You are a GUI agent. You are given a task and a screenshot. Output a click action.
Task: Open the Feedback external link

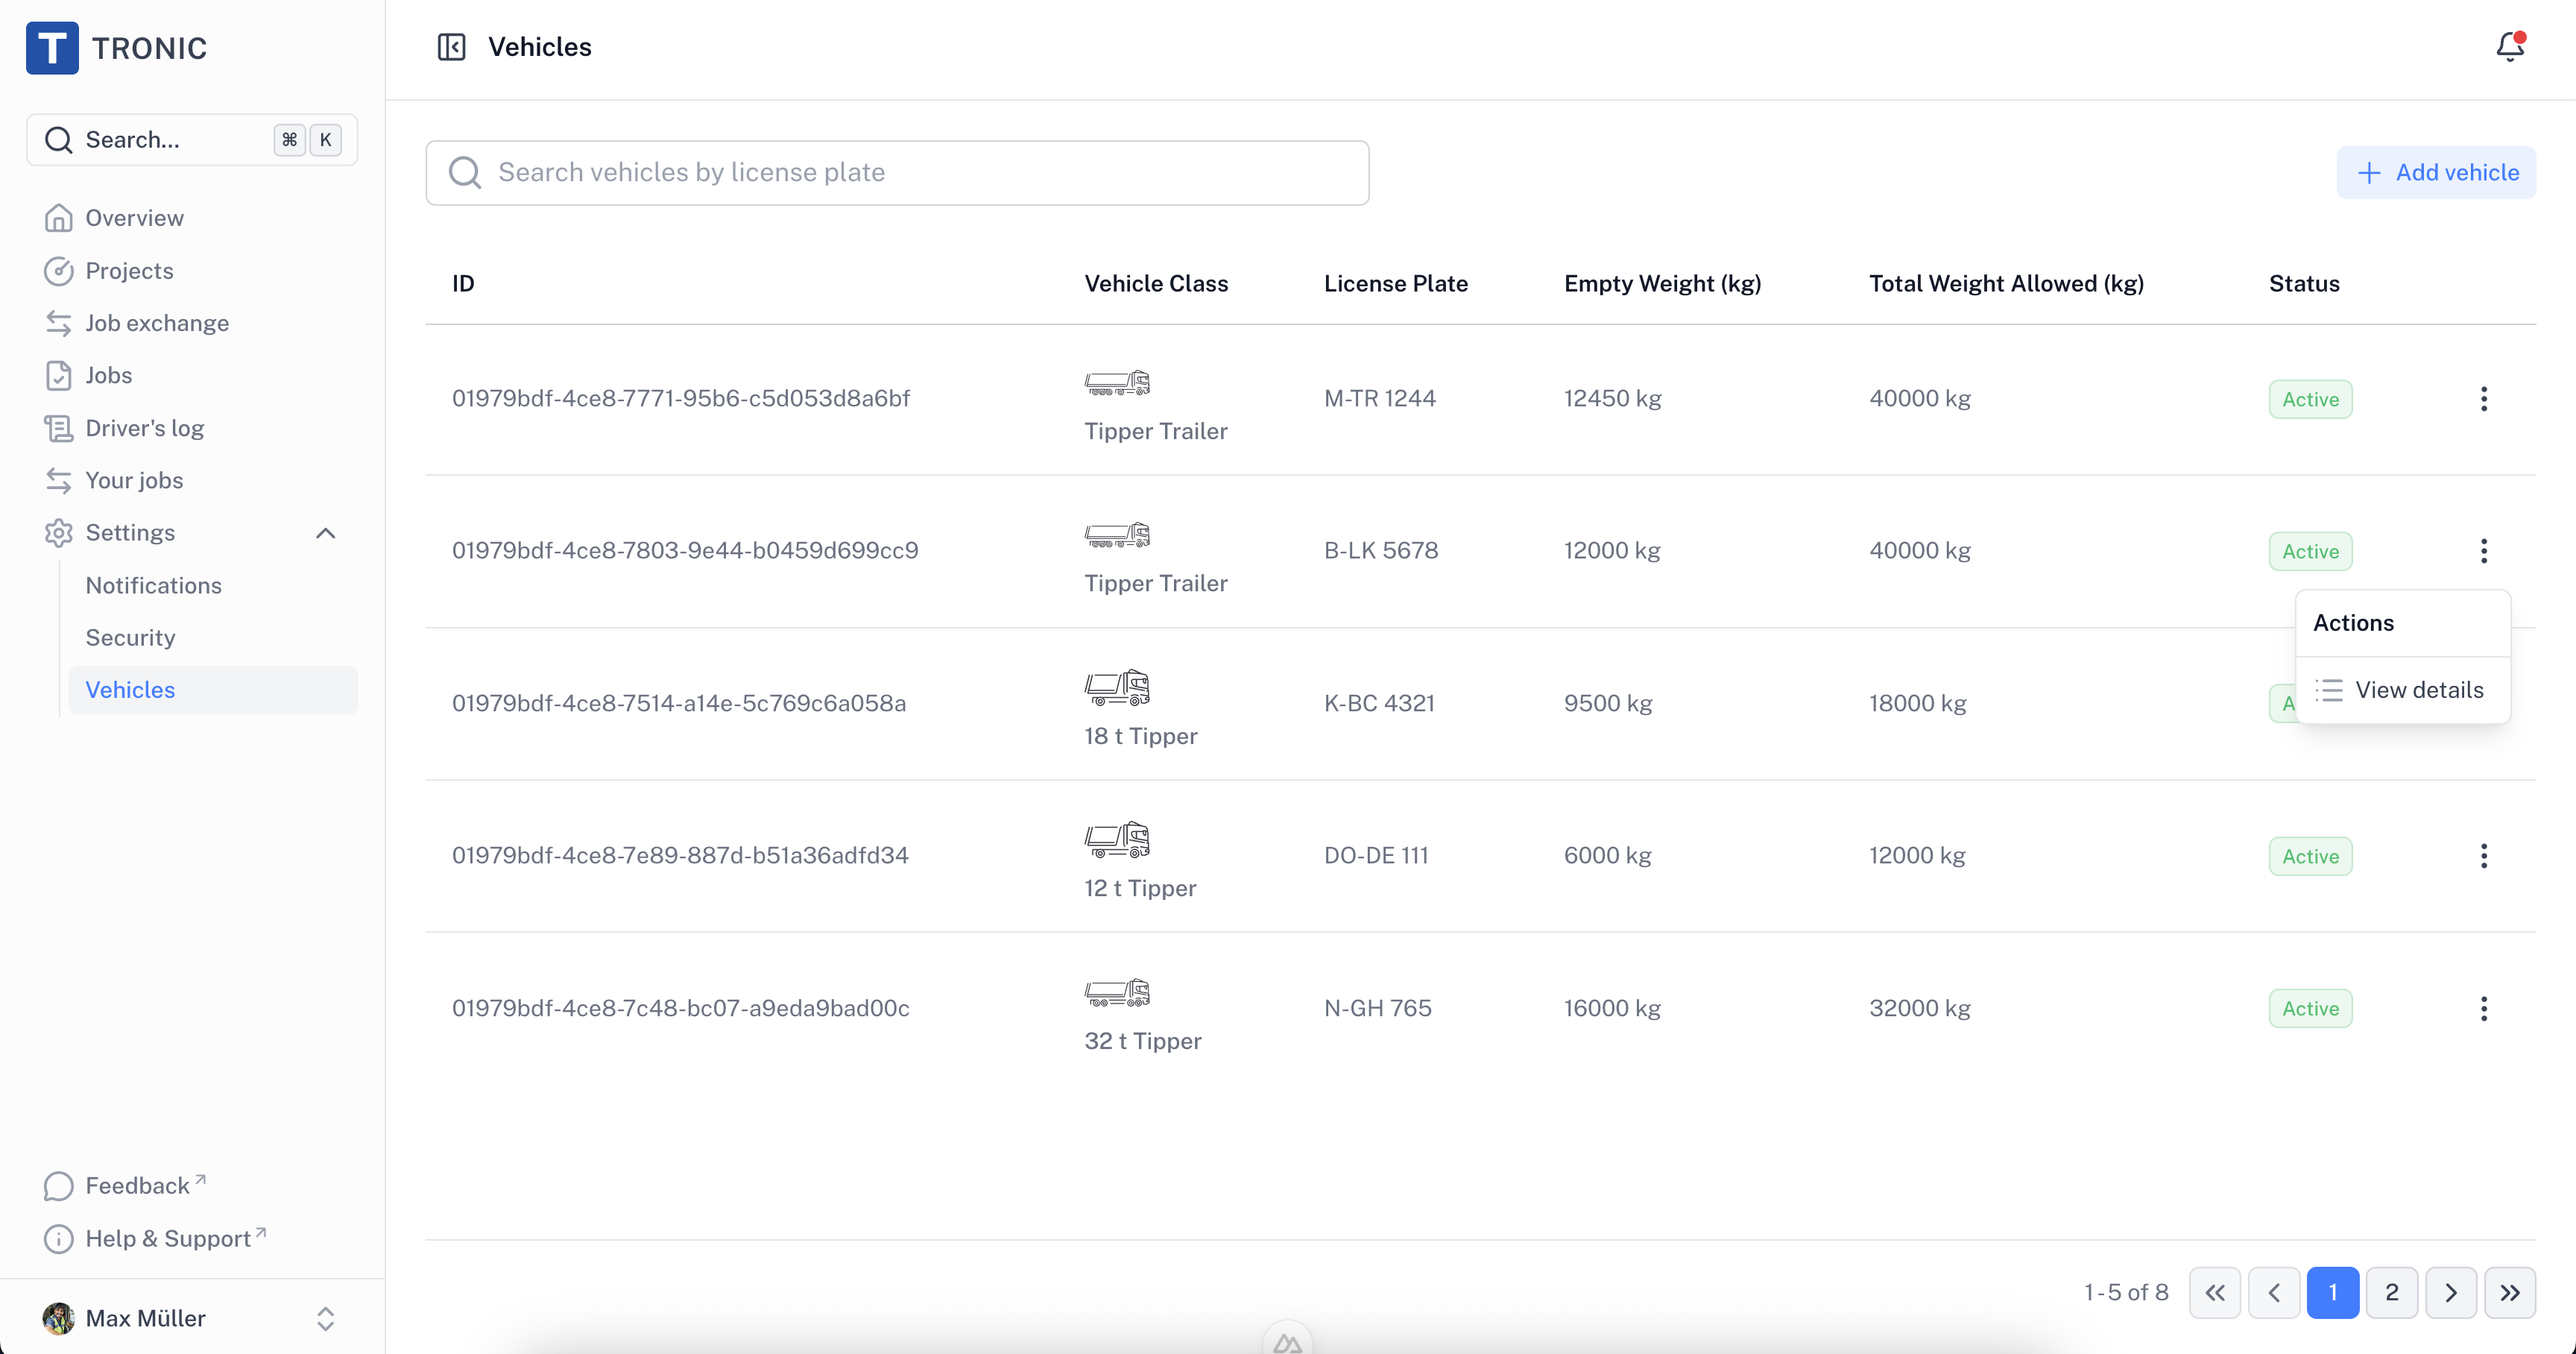[x=137, y=1186]
